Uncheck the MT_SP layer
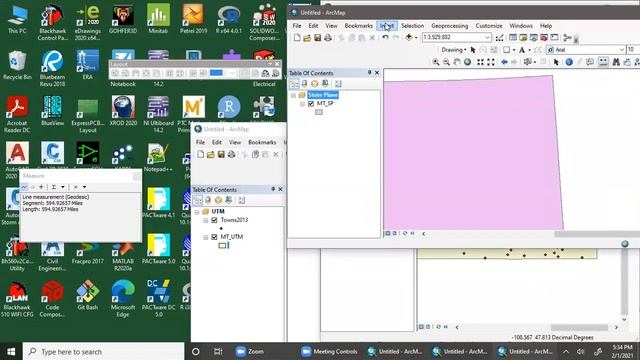Image resolution: width=640 pixels, height=360 pixels. (311, 104)
